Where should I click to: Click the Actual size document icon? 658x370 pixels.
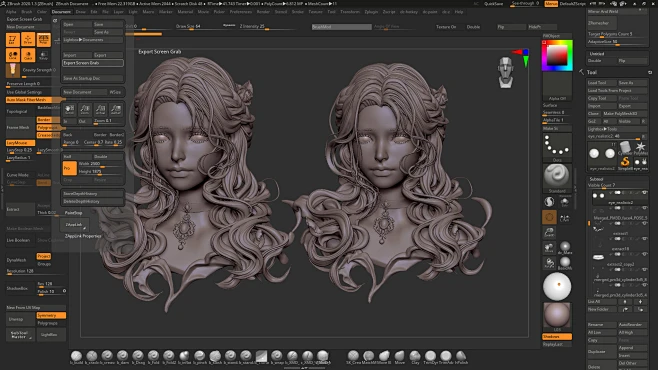click(101, 109)
